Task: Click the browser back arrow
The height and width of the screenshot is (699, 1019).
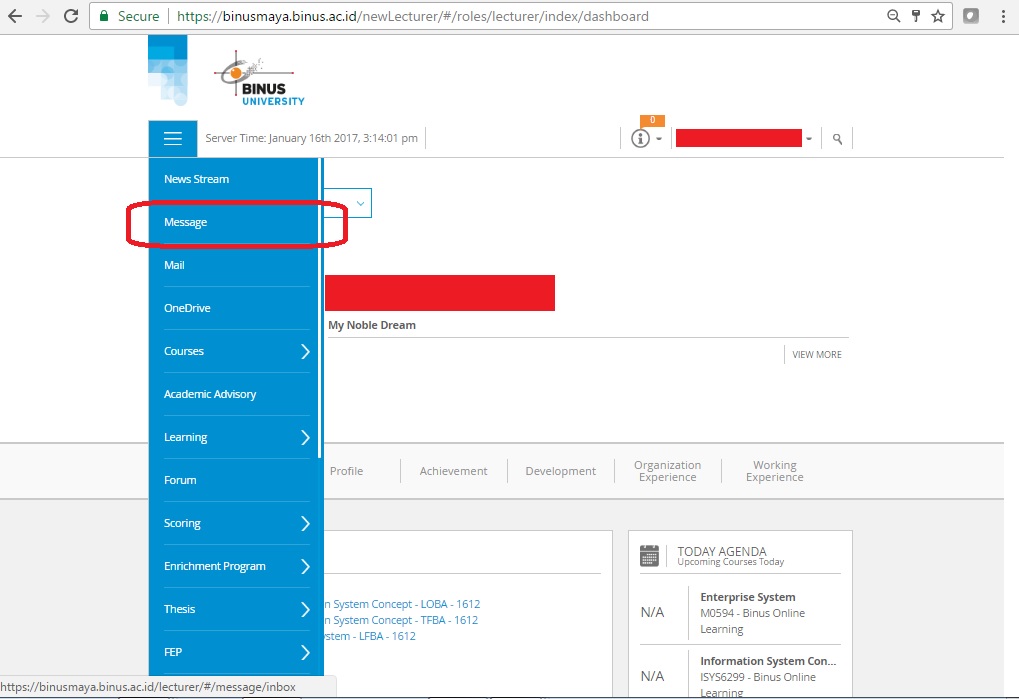Action: click(x=15, y=16)
